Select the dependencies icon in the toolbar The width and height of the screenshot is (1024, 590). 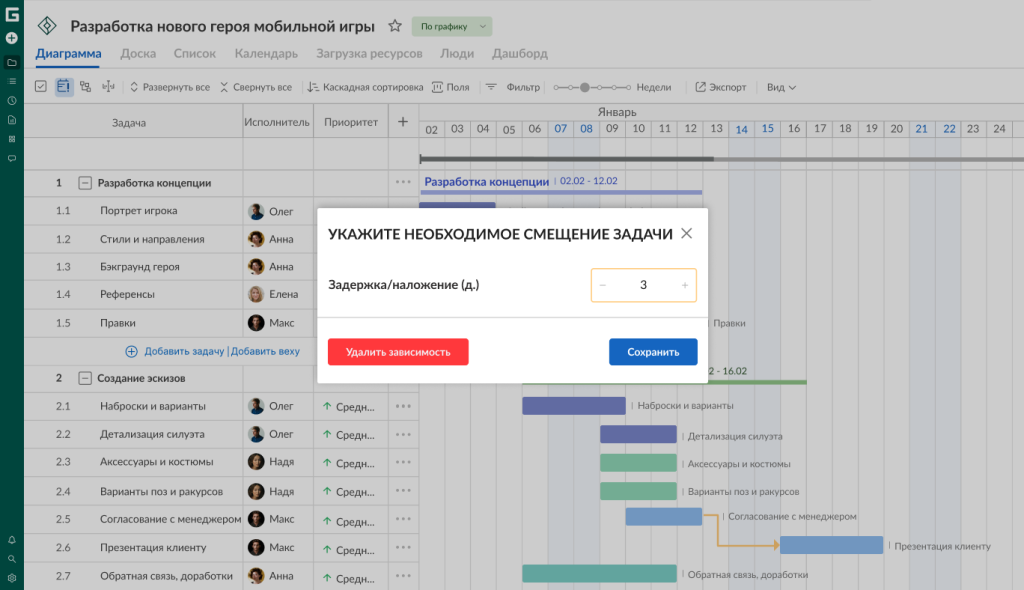click(x=84, y=87)
